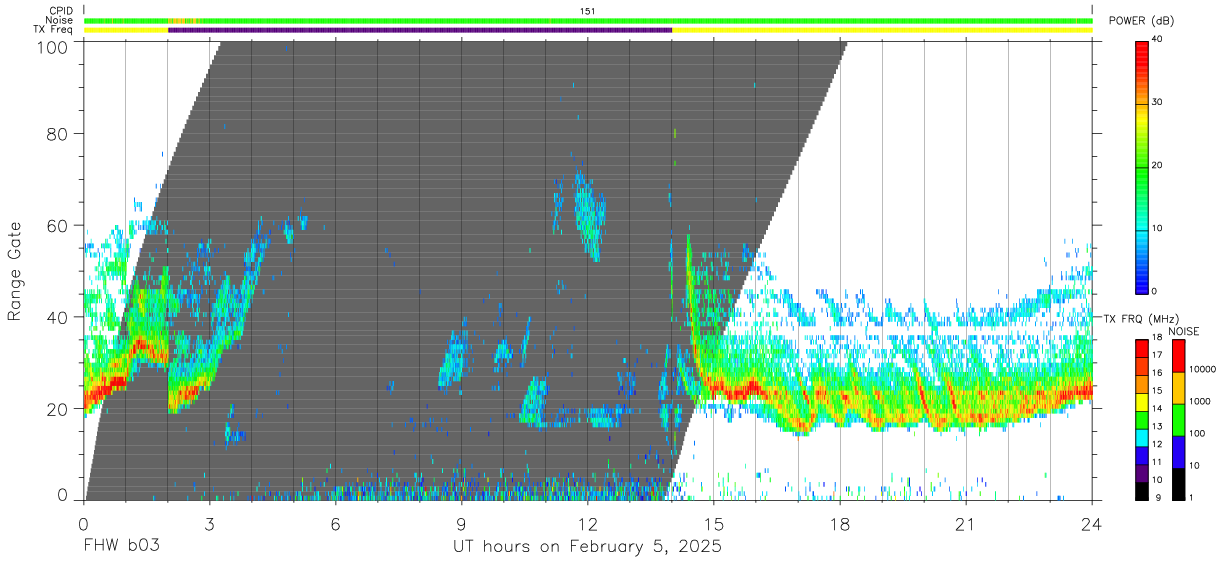Click the 20 tick on the POWER colorbar
This screenshot has height=567, width=1228.
[x=1159, y=166]
